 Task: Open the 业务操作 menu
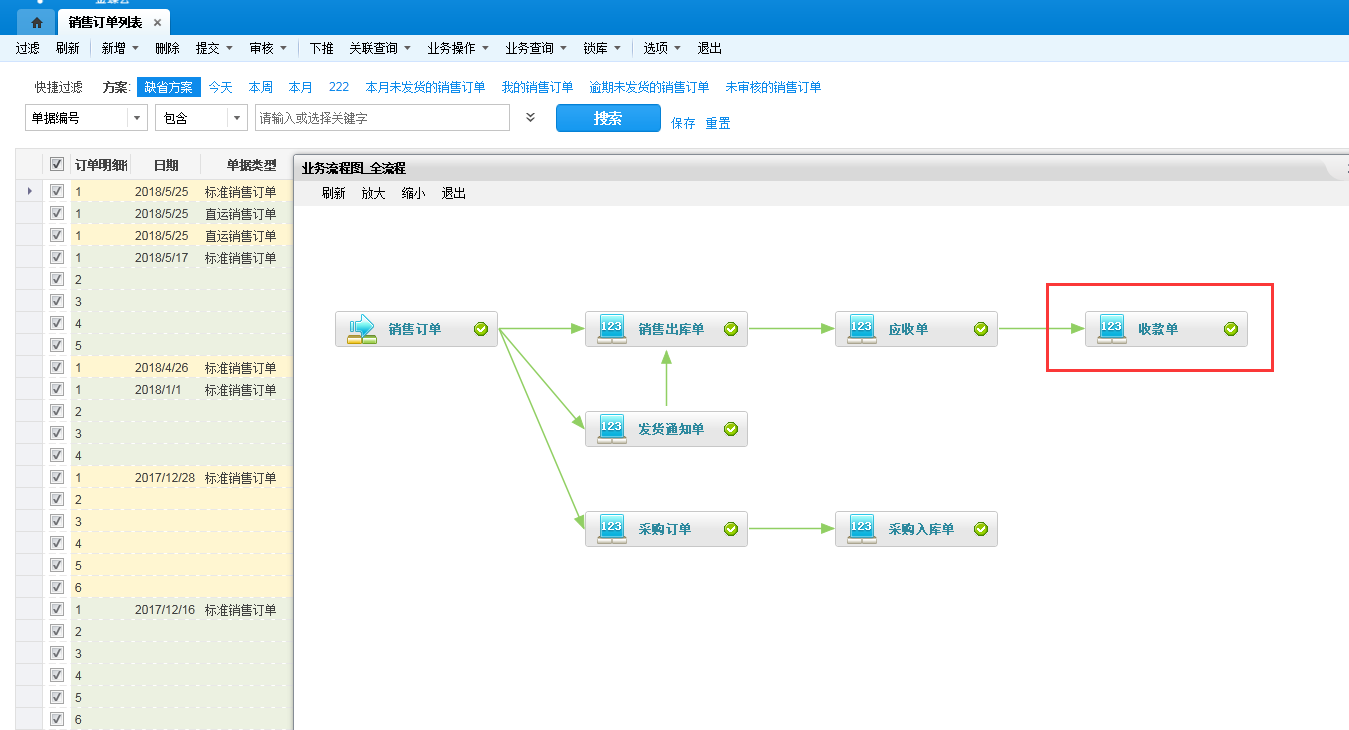coord(457,48)
